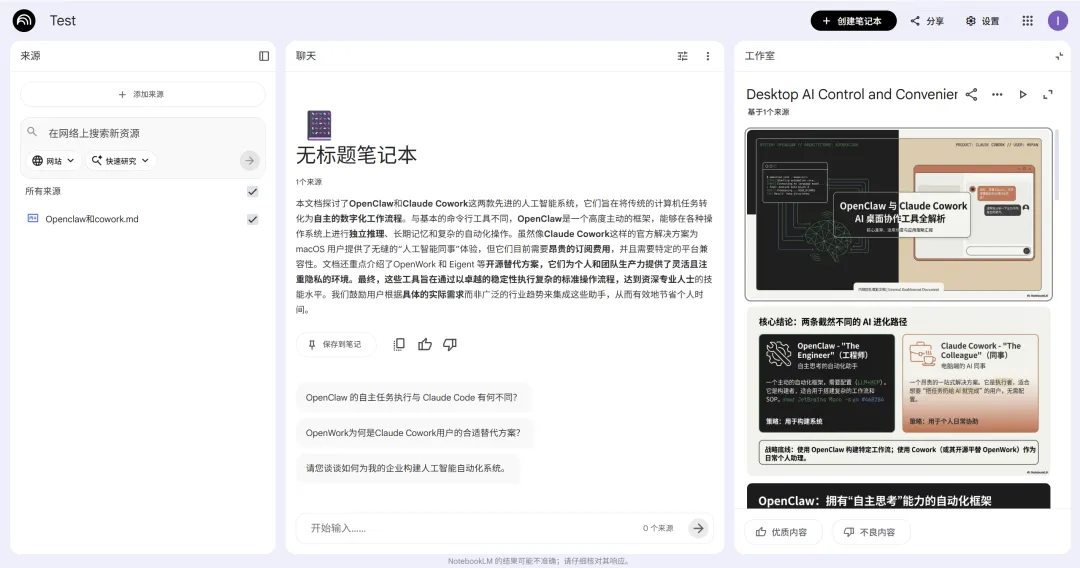Click the OpenClaw 自动化框架 slide thumbnail
Image resolution: width=1080 pixels, height=568 pixels.
[x=898, y=496]
